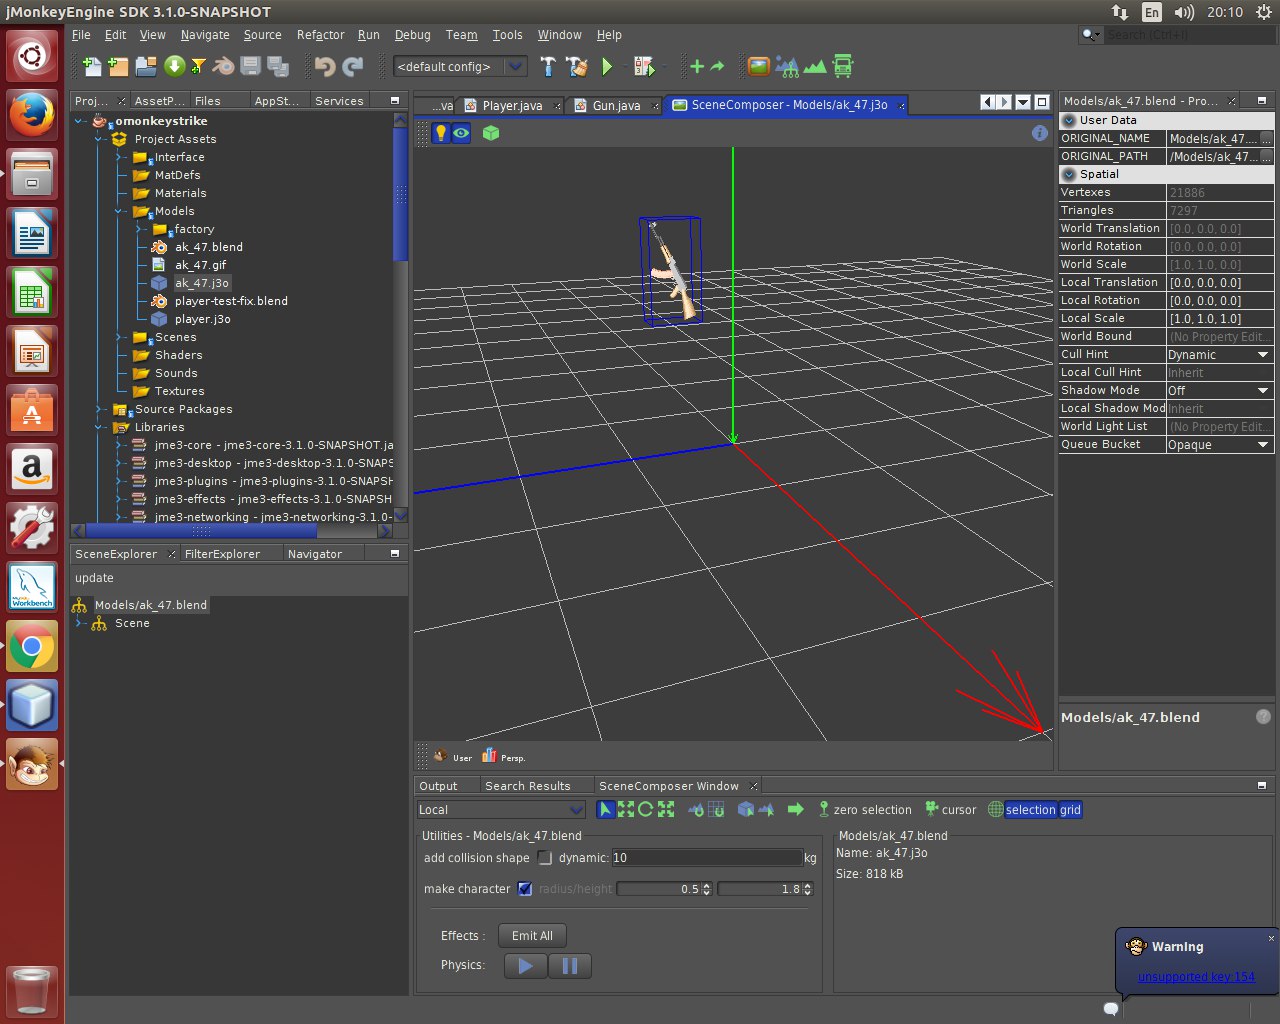Click the green cube icon above the scene
Image resolution: width=1280 pixels, height=1024 pixels.
[491, 133]
